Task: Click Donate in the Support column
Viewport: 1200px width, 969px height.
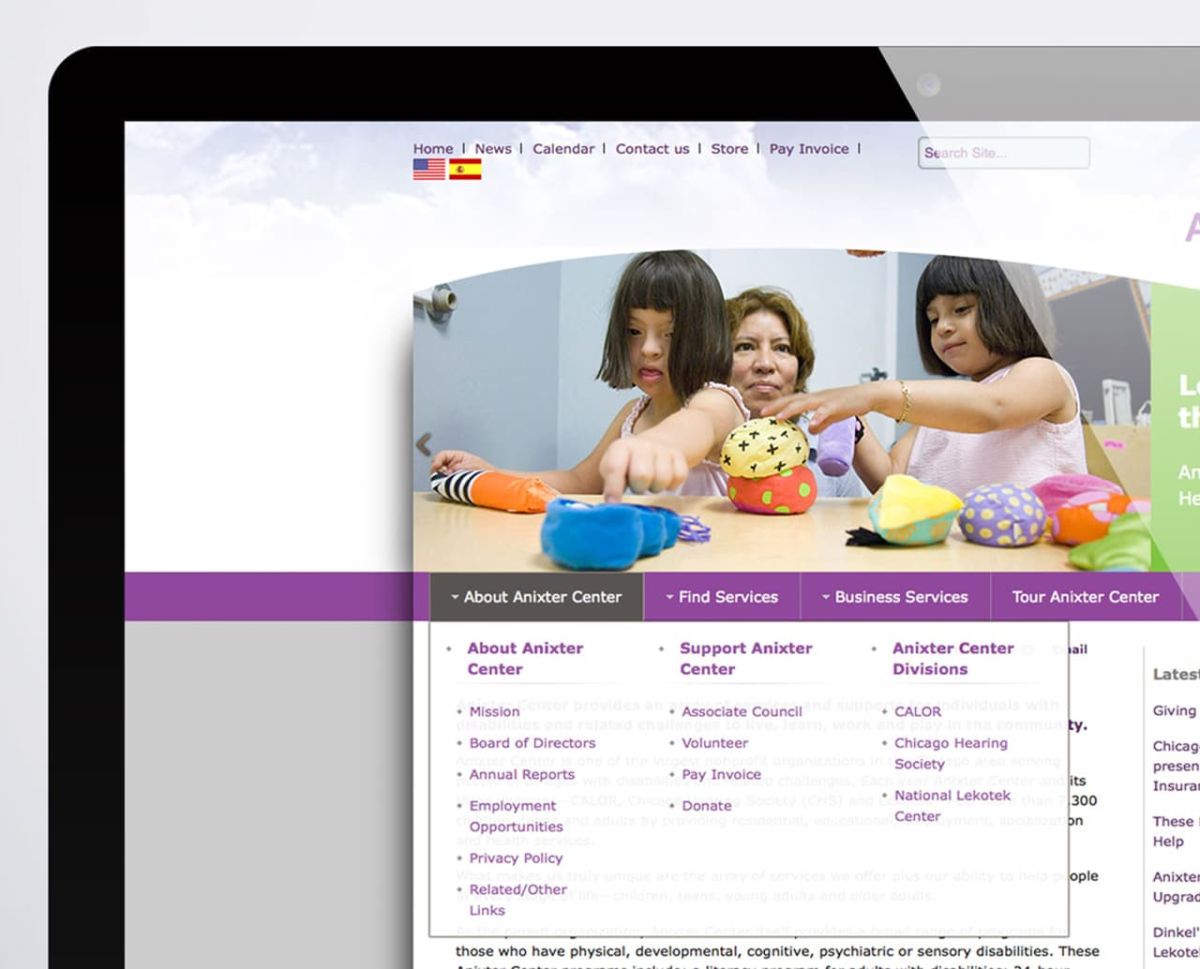Action: (706, 806)
